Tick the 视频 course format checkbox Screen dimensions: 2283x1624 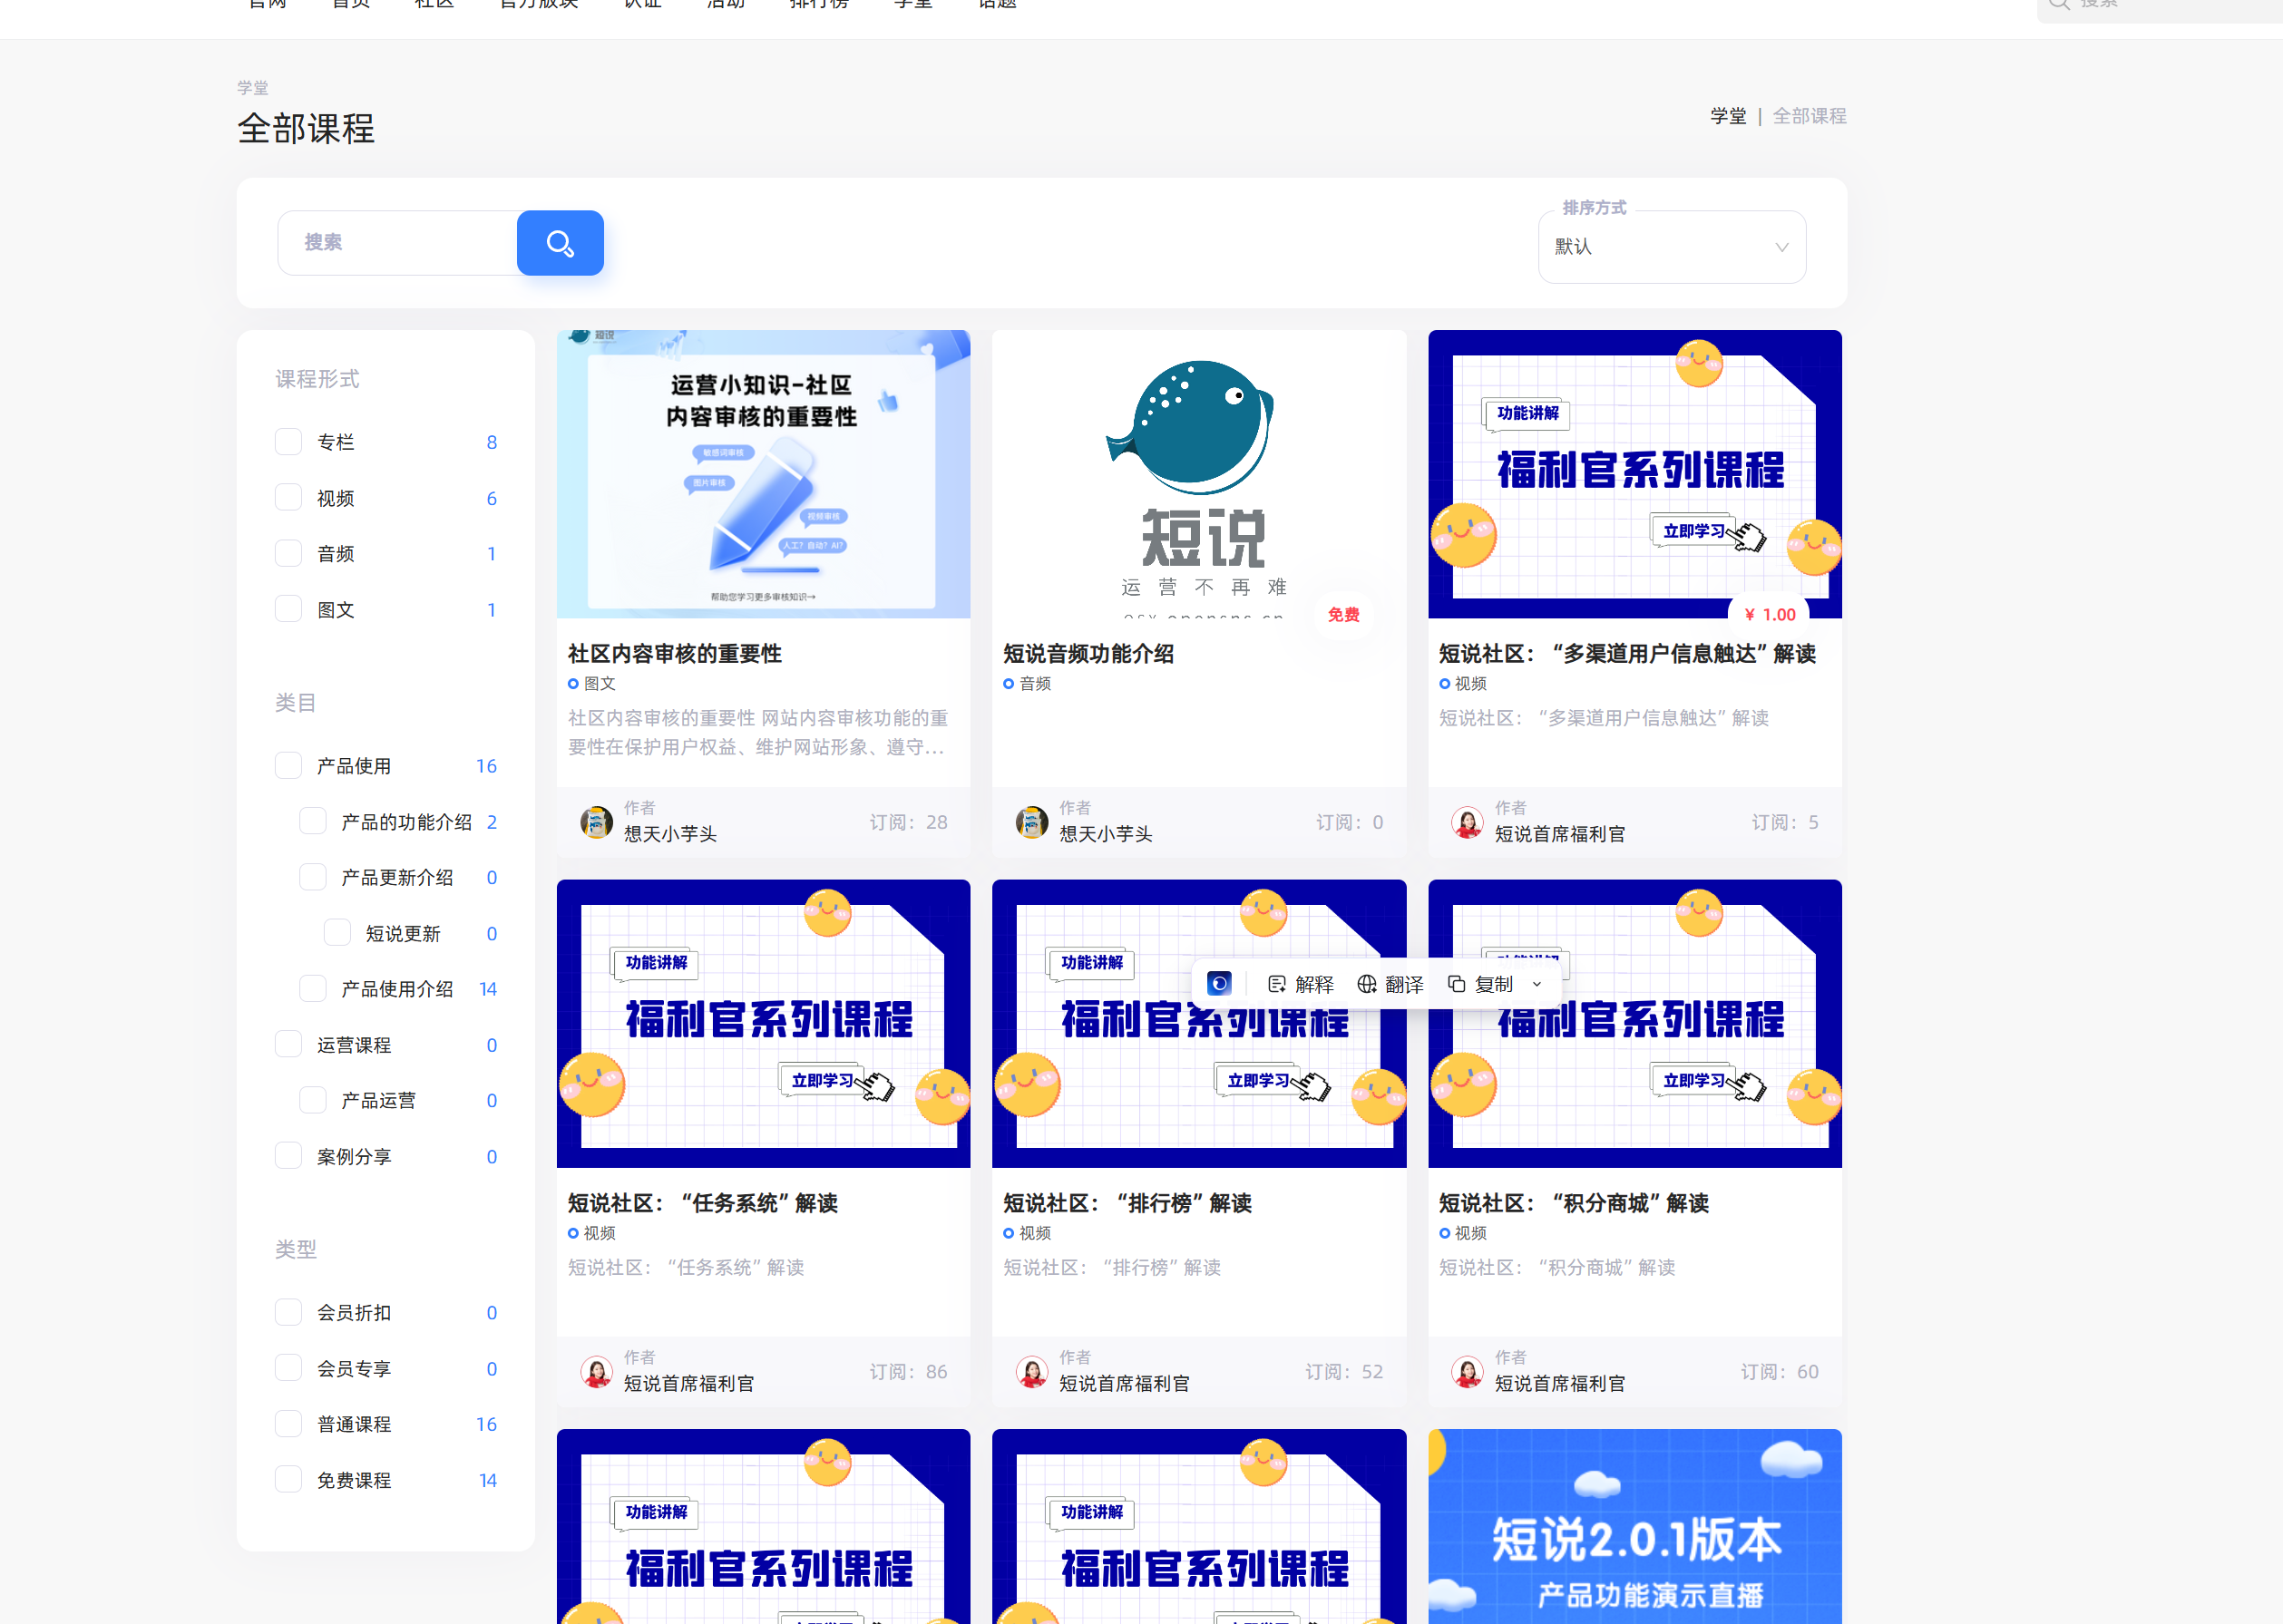coord(288,498)
